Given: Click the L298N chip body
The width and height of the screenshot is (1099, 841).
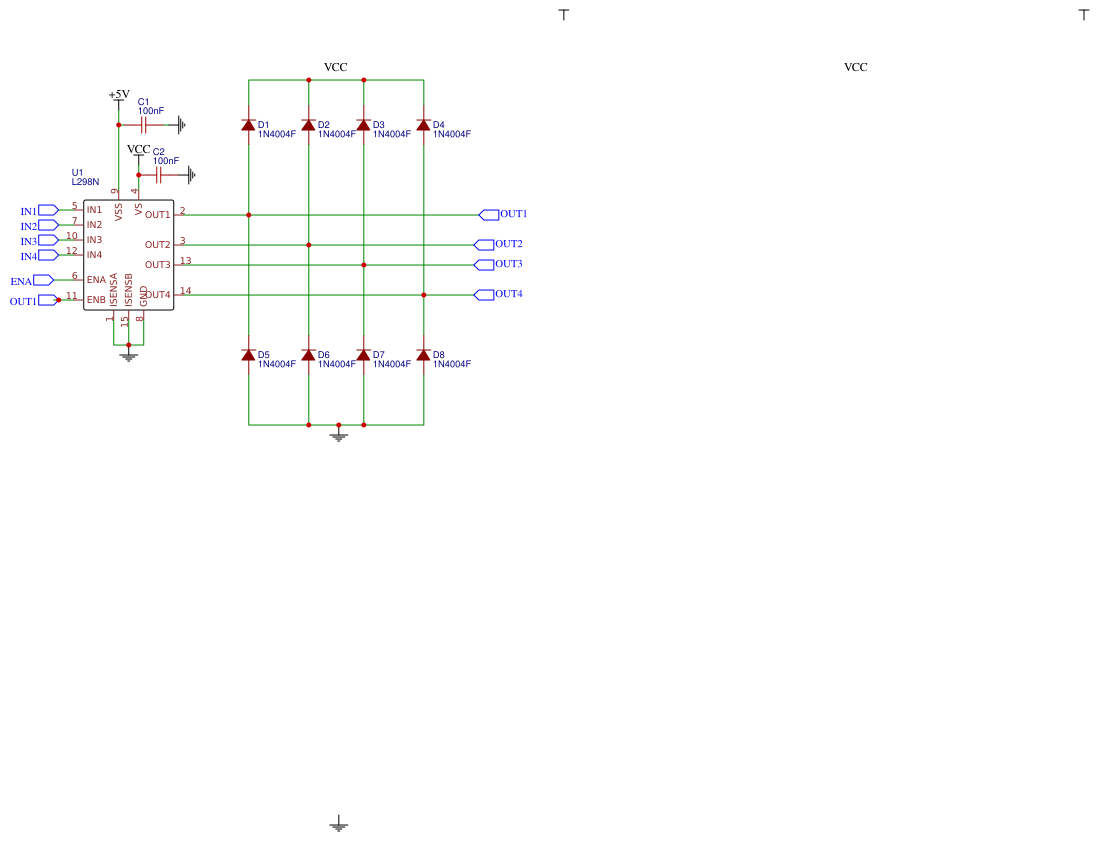Looking at the screenshot, I should click(x=129, y=255).
